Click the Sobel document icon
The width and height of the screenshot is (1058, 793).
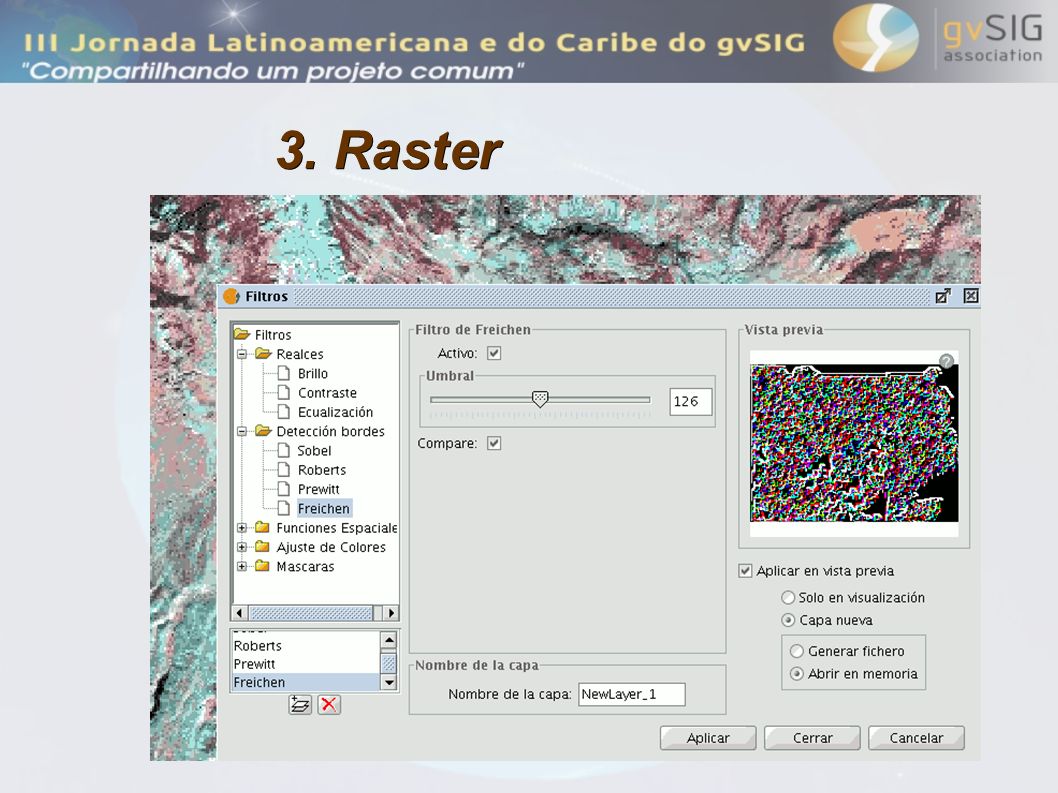point(284,450)
